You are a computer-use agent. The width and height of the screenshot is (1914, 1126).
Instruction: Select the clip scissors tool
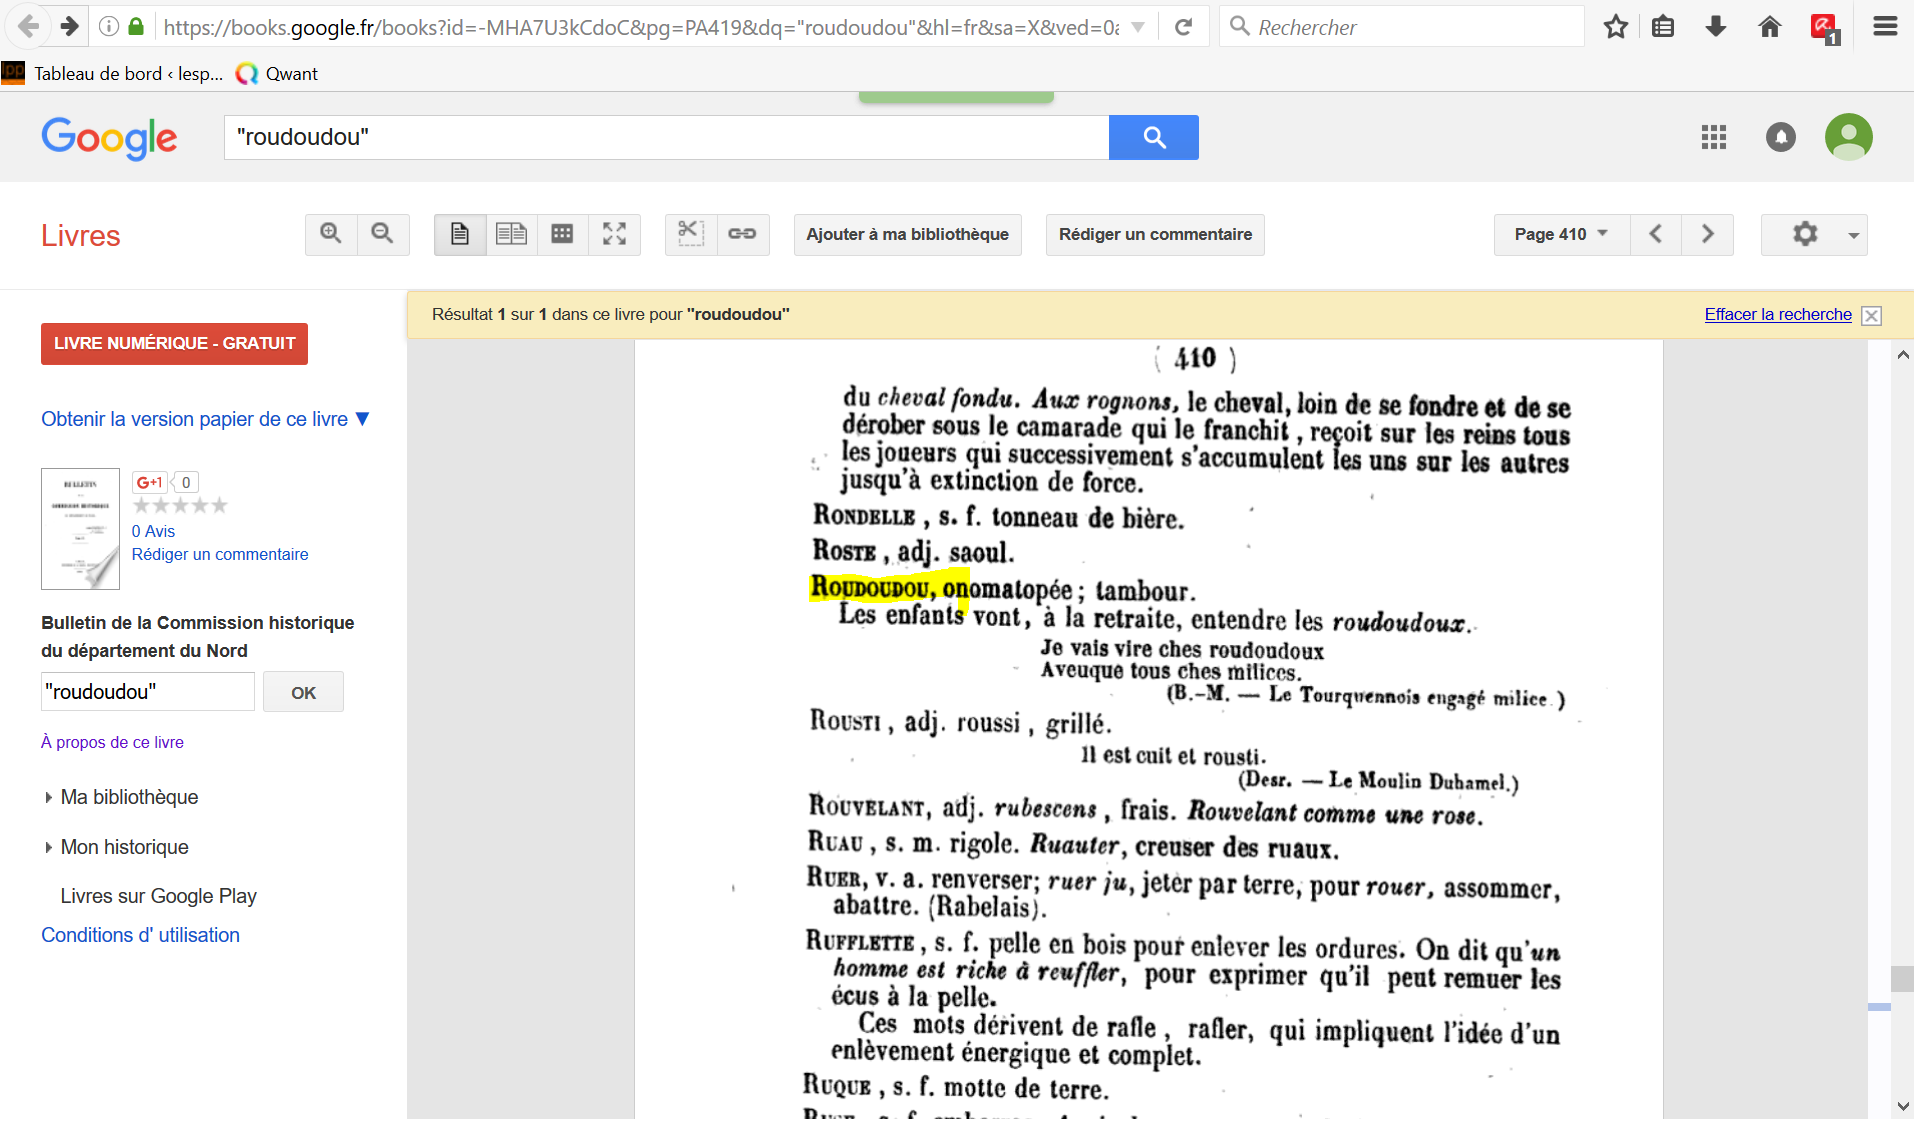click(691, 234)
